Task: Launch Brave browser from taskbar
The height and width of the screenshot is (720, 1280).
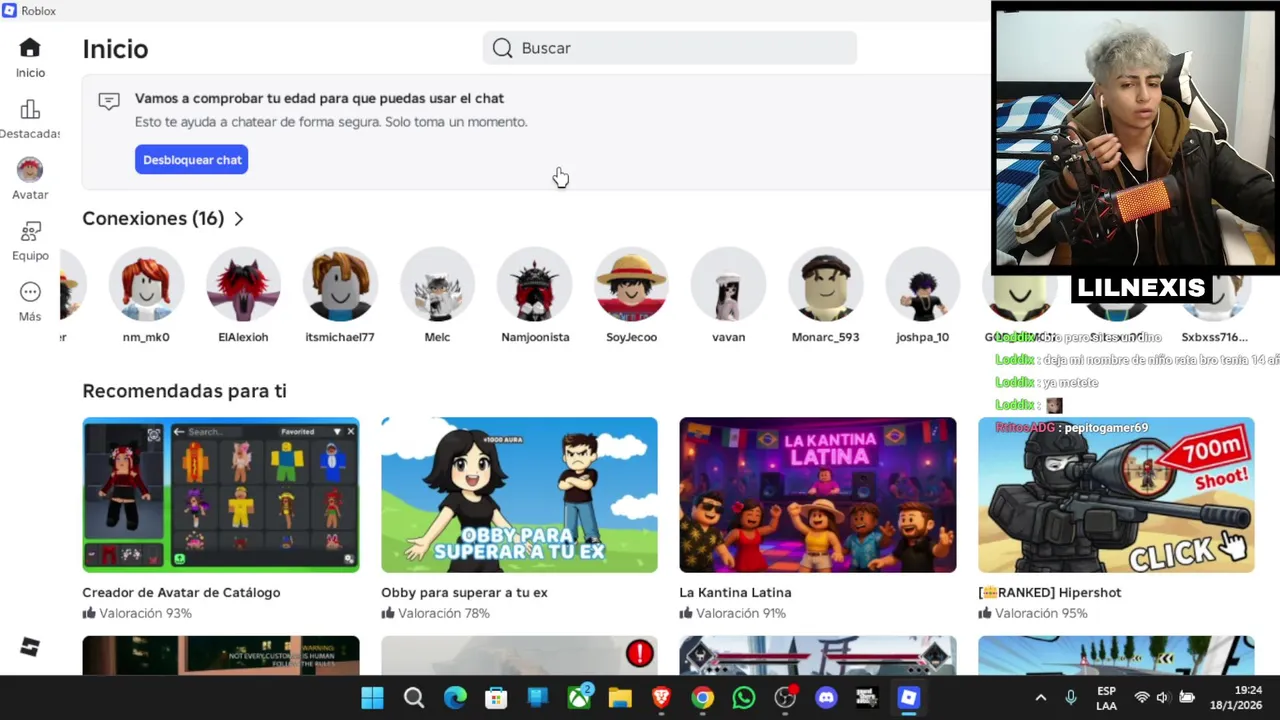Action: (661, 698)
